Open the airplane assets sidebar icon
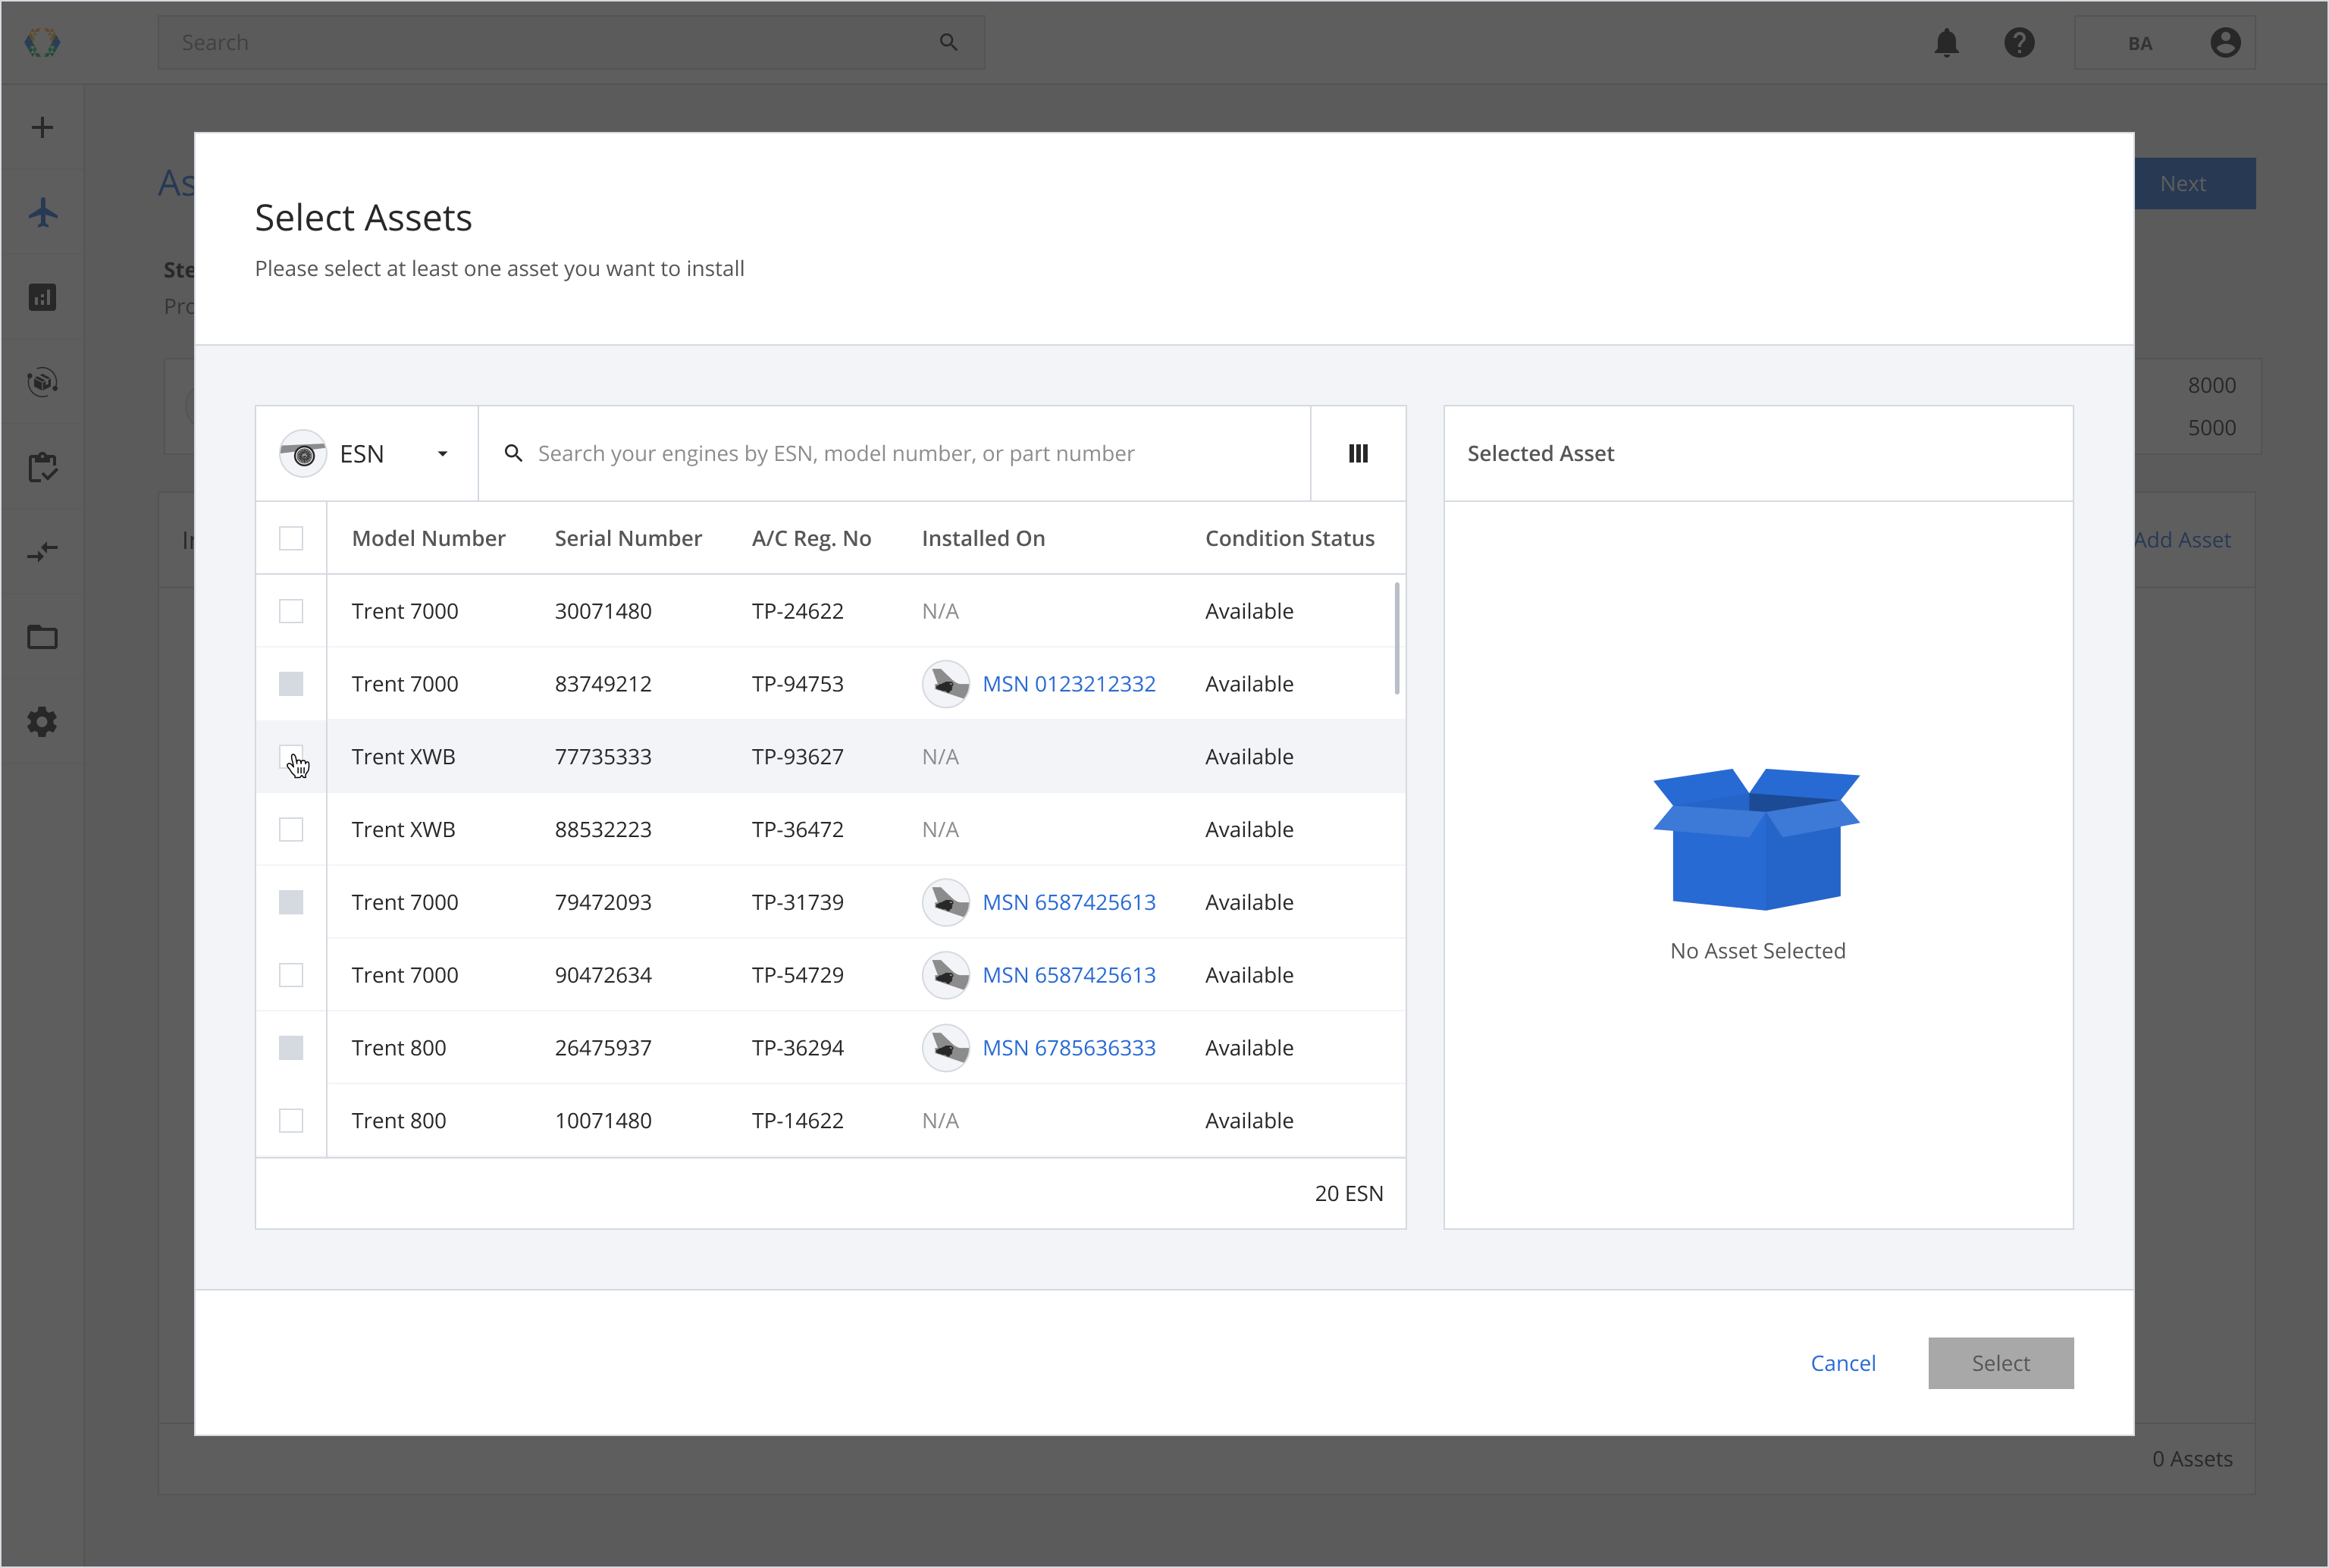2329x1568 pixels. (x=42, y=212)
